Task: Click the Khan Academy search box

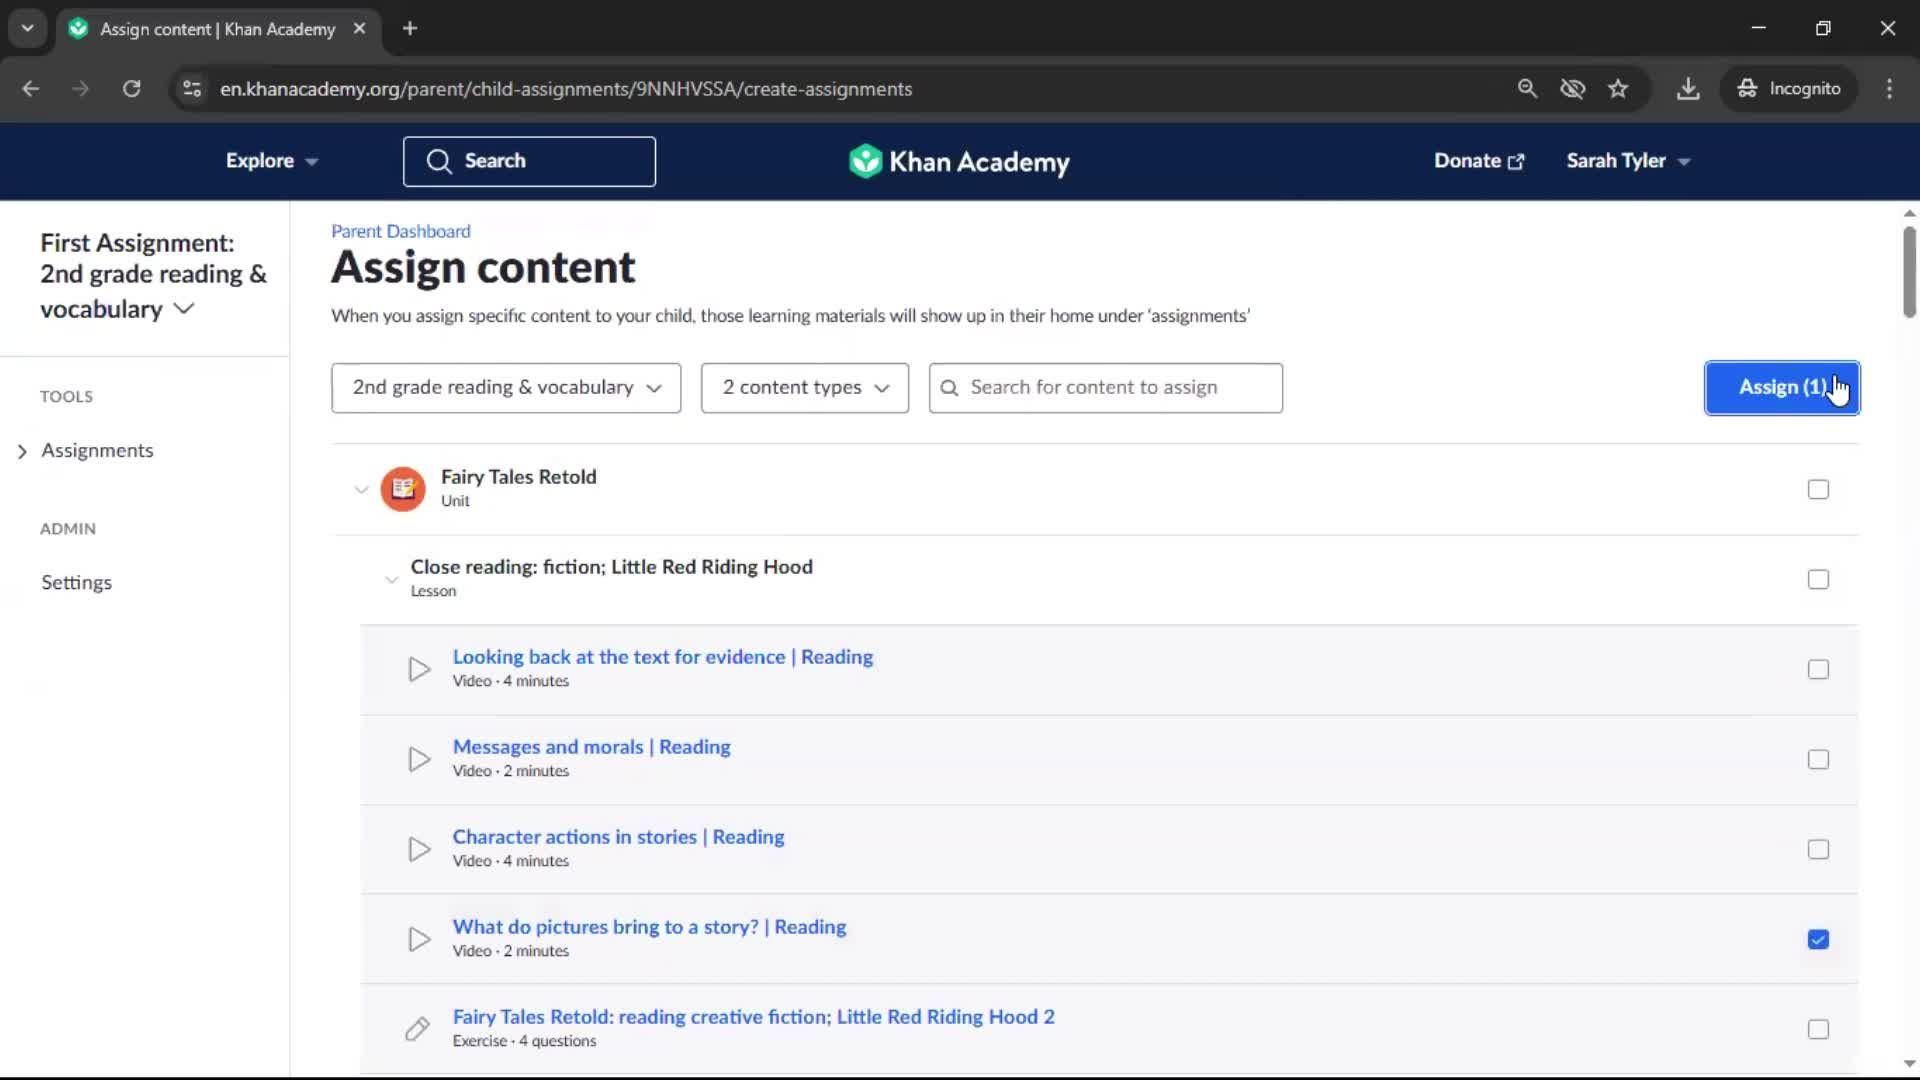Action: [529, 161]
